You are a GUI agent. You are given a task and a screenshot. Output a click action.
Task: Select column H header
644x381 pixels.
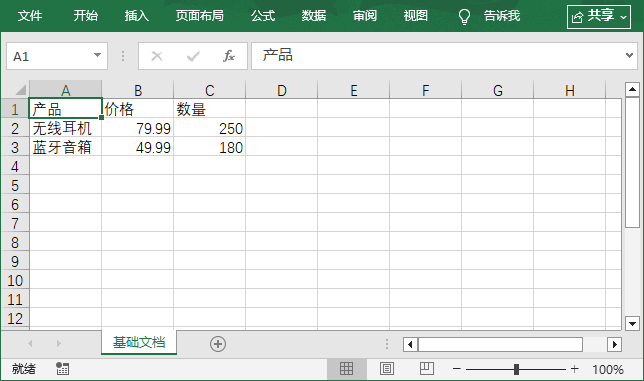tap(570, 90)
